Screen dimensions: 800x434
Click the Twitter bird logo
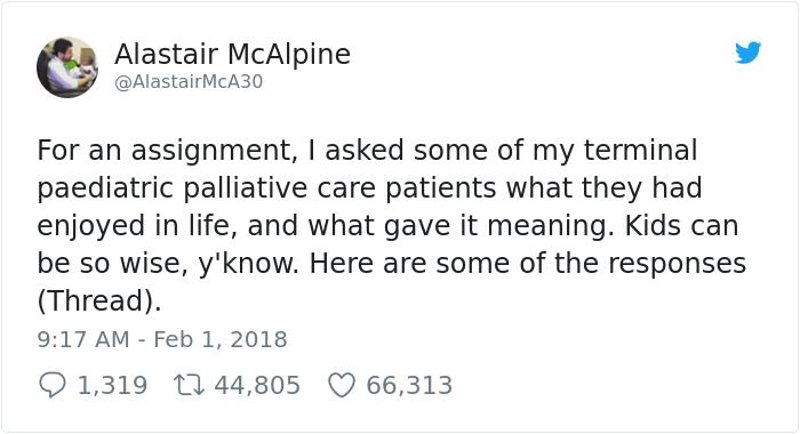[x=748, y=53]
